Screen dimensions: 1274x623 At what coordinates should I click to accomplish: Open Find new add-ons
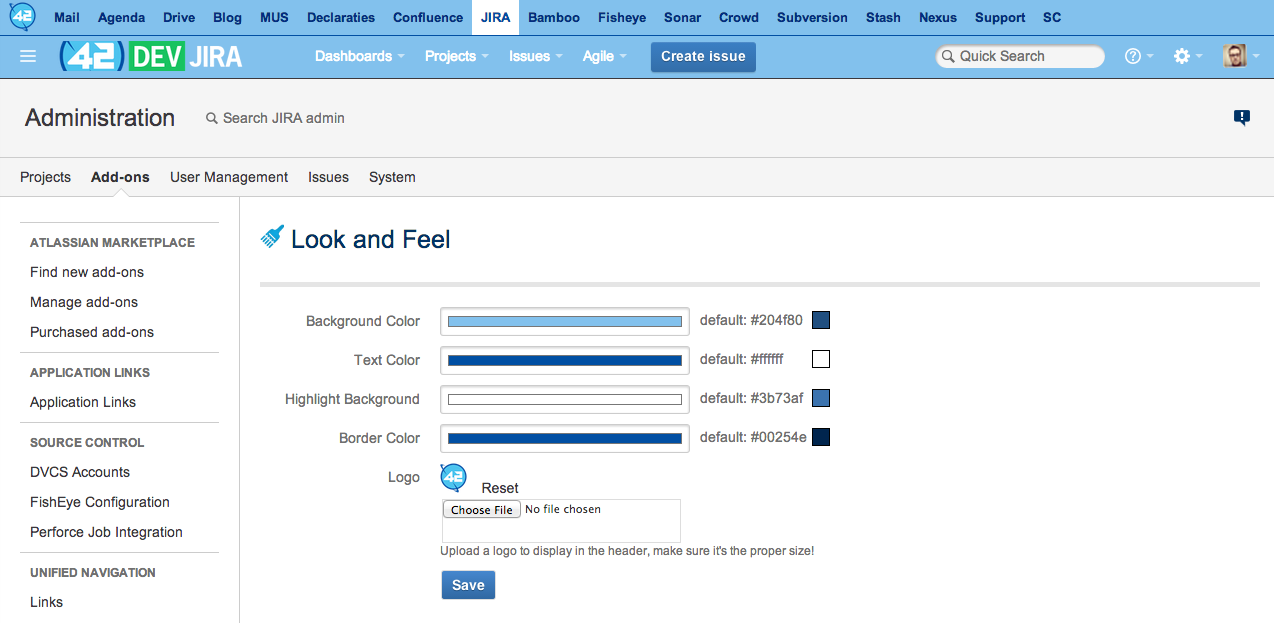[87, 272]
